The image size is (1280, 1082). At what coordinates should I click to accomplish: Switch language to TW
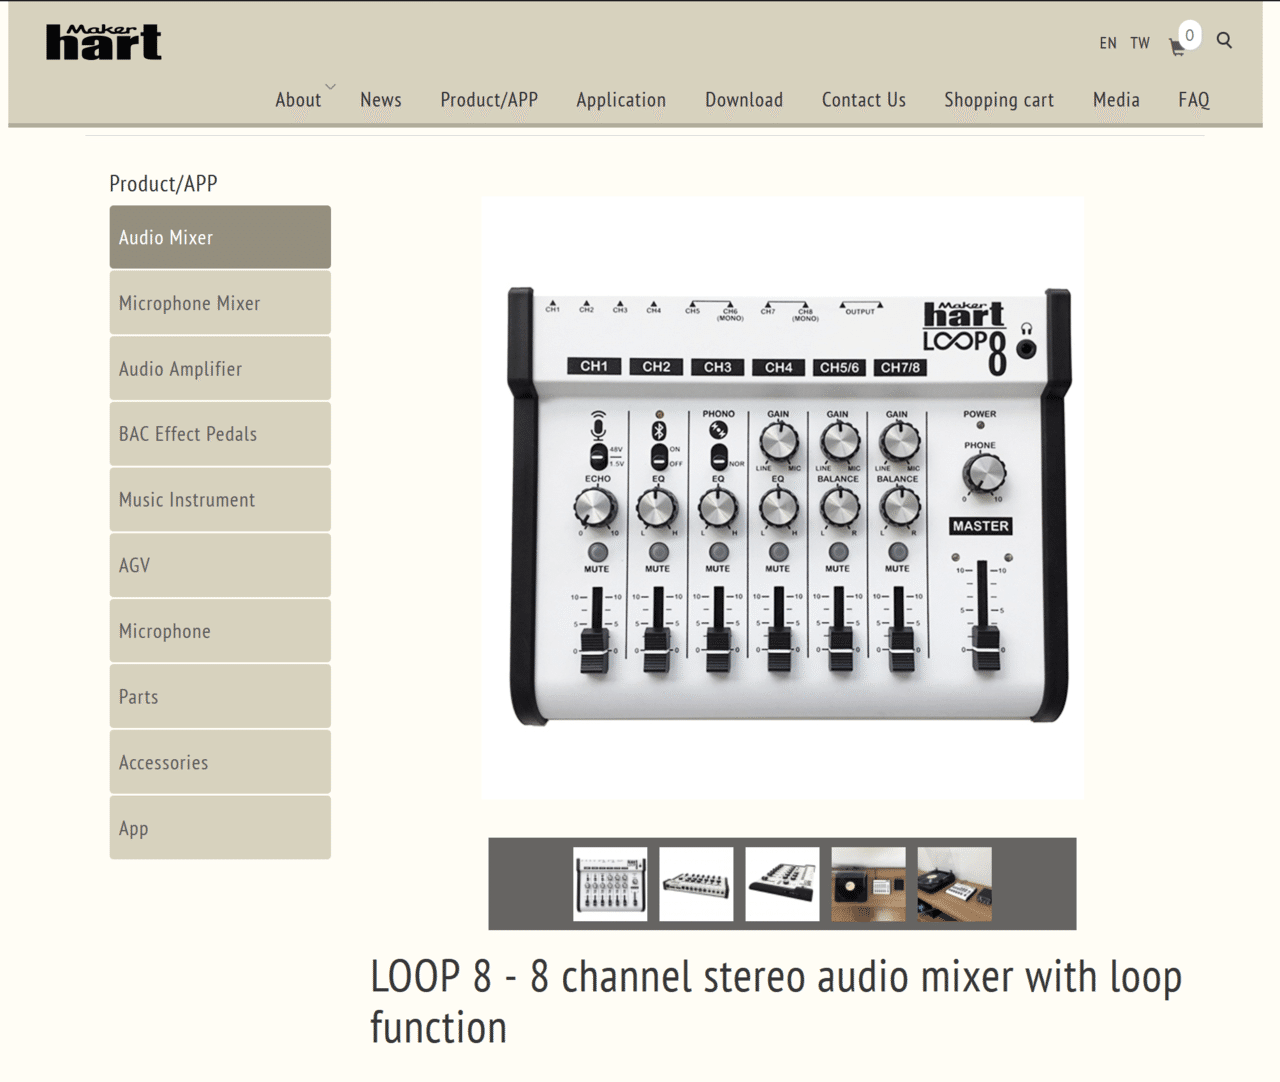[x=1140, y=43]
